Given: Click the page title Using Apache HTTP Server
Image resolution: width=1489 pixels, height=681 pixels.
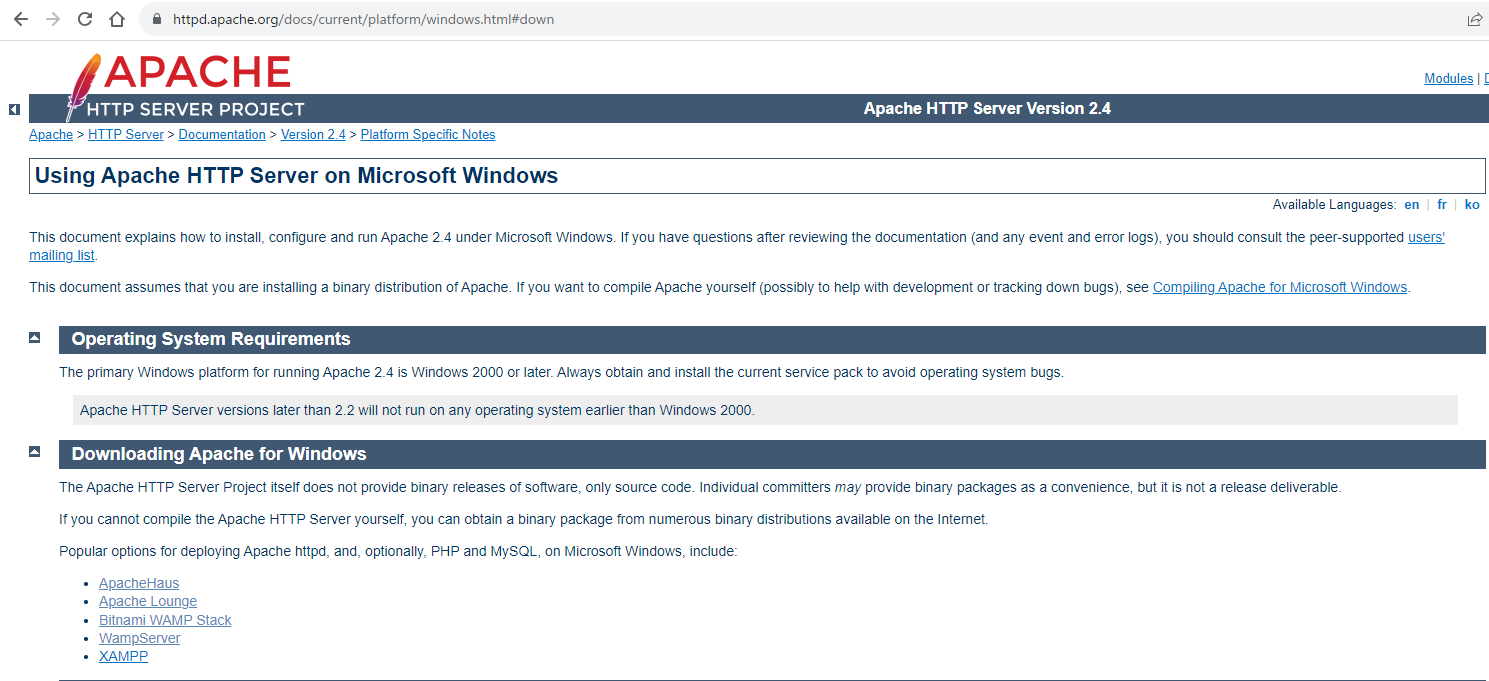Looking at the screenshot, I should pos(296,176).
